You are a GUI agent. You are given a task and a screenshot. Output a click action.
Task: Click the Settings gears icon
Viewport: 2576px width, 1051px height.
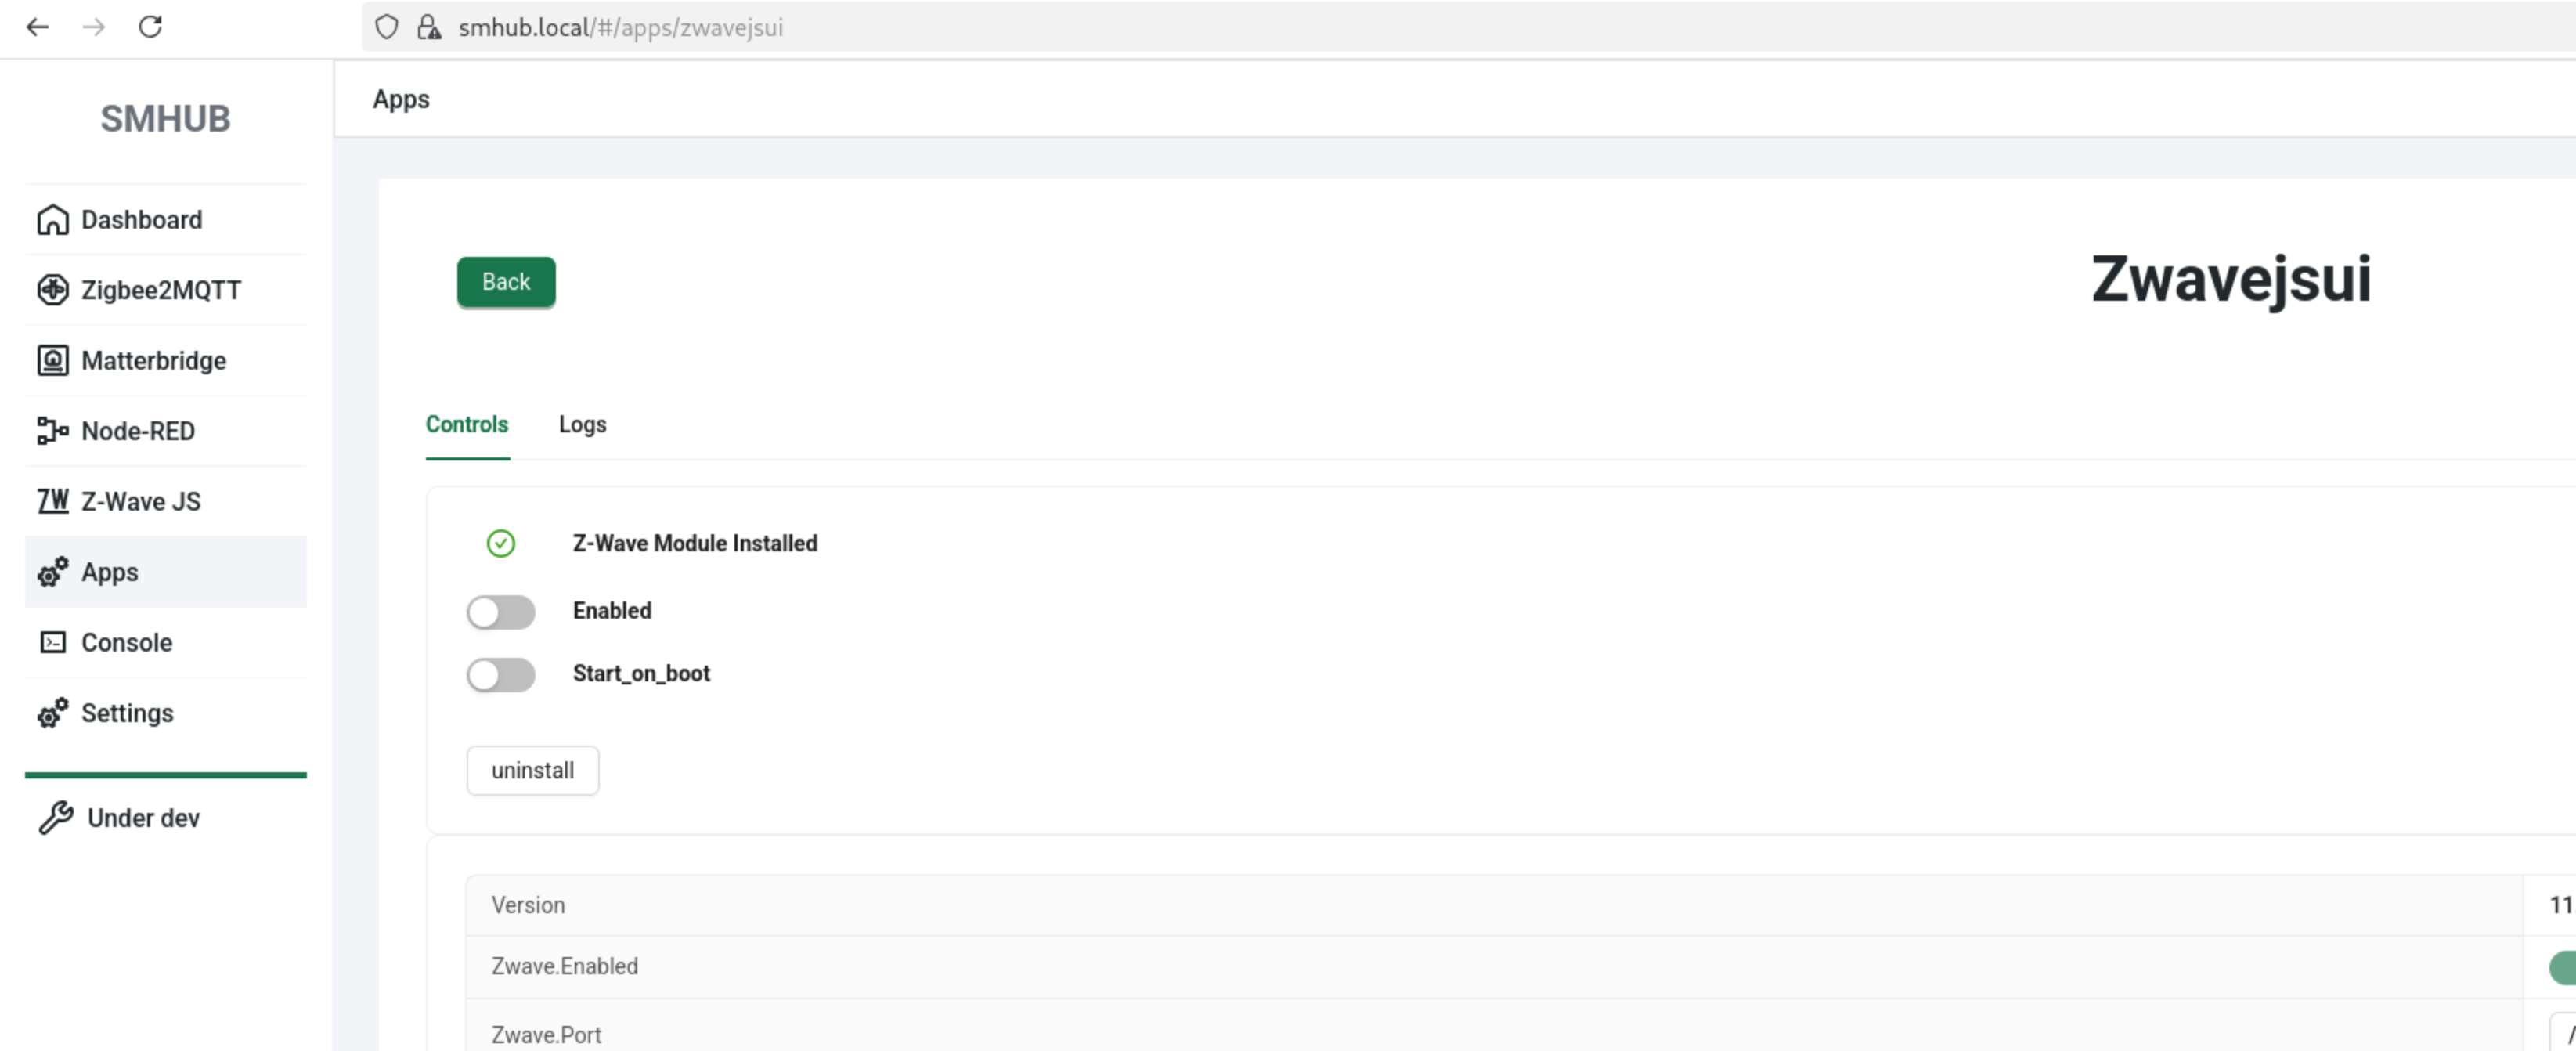tap(52, 713)
